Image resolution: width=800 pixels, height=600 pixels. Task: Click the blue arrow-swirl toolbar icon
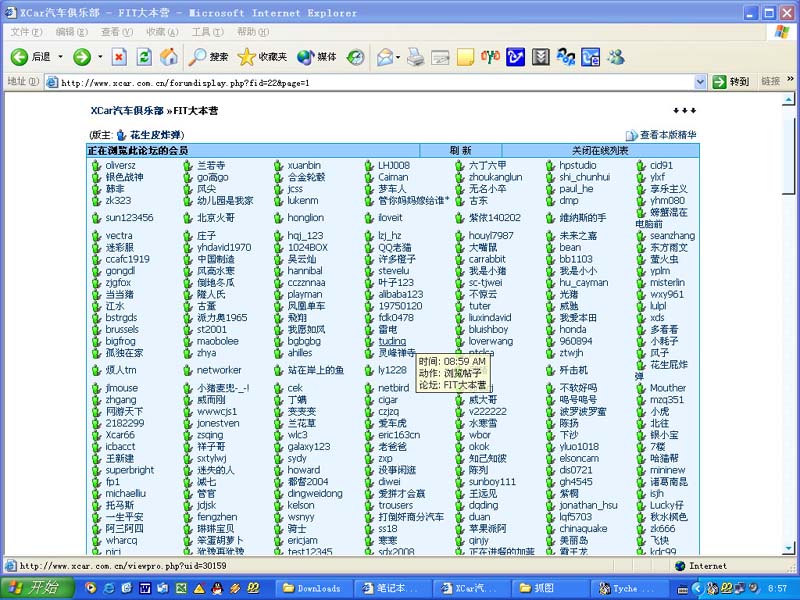pos(515,57)
